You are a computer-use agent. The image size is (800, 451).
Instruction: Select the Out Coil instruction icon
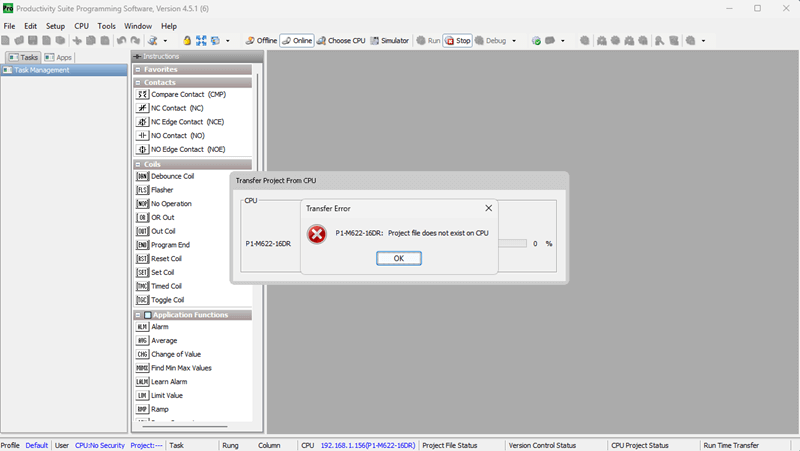pos(142,231)
